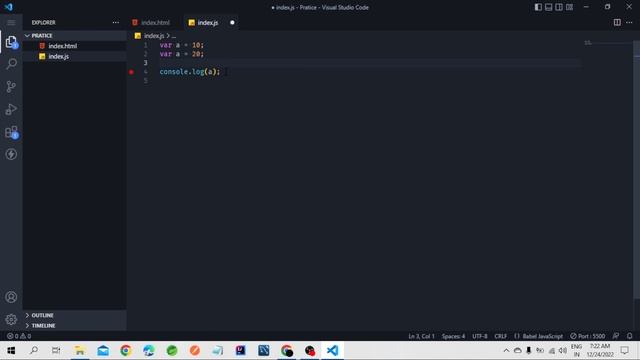Toggle the bottom panel layout icon
This screenshot has width=640, height=360.
click(x=549, y=7)
